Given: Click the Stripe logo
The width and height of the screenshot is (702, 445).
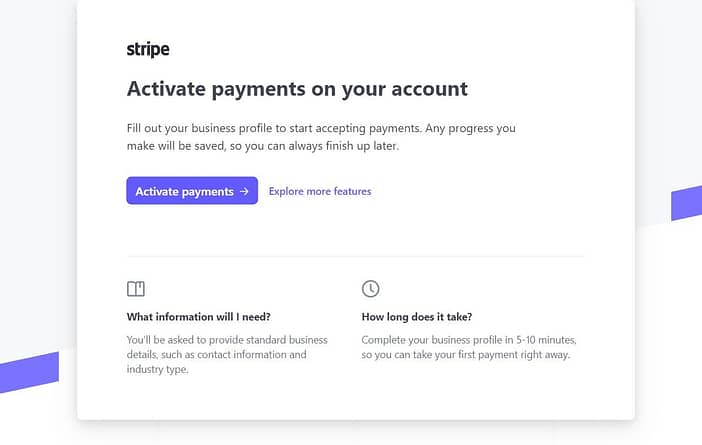Looking at the screenshot, I should (x=148, y=49).
